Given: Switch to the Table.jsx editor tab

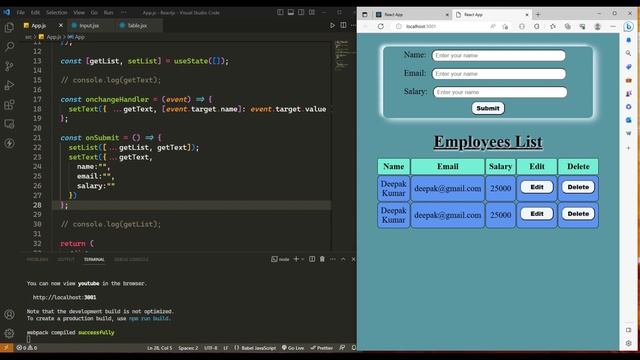Looking at the screenshot, I should pyautogui.click(x=137, y=25).
